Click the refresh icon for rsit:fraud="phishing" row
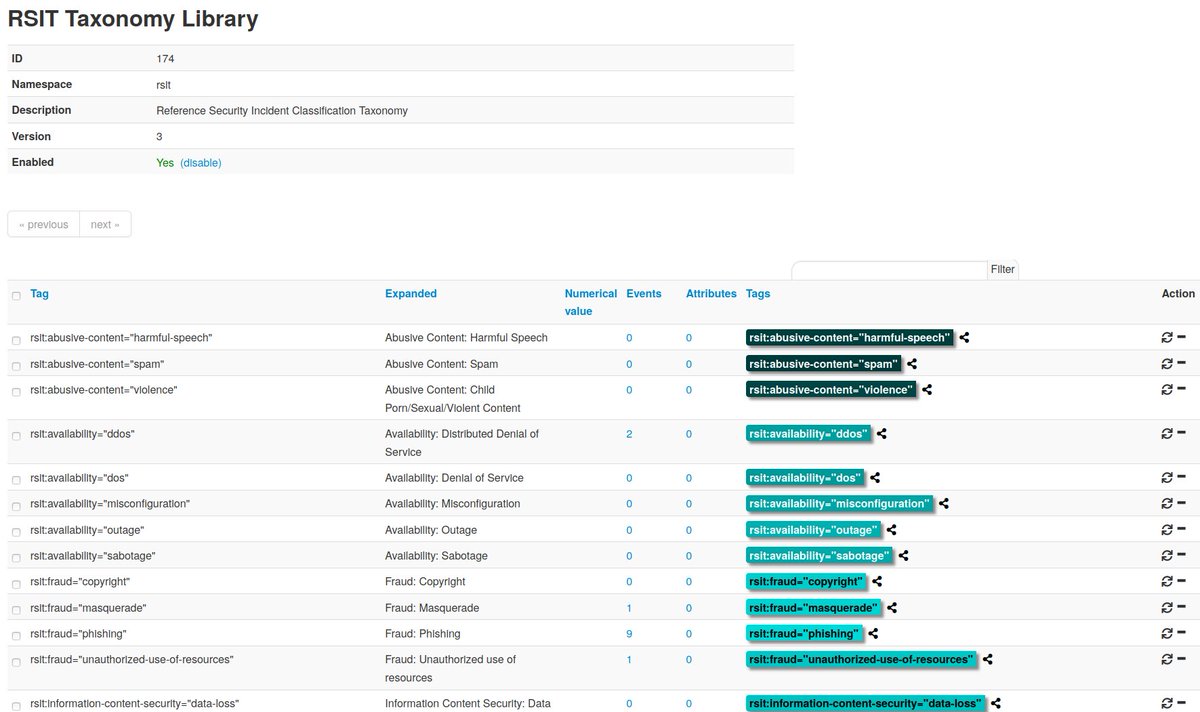1200x712 pixels. click(1167, 633)
